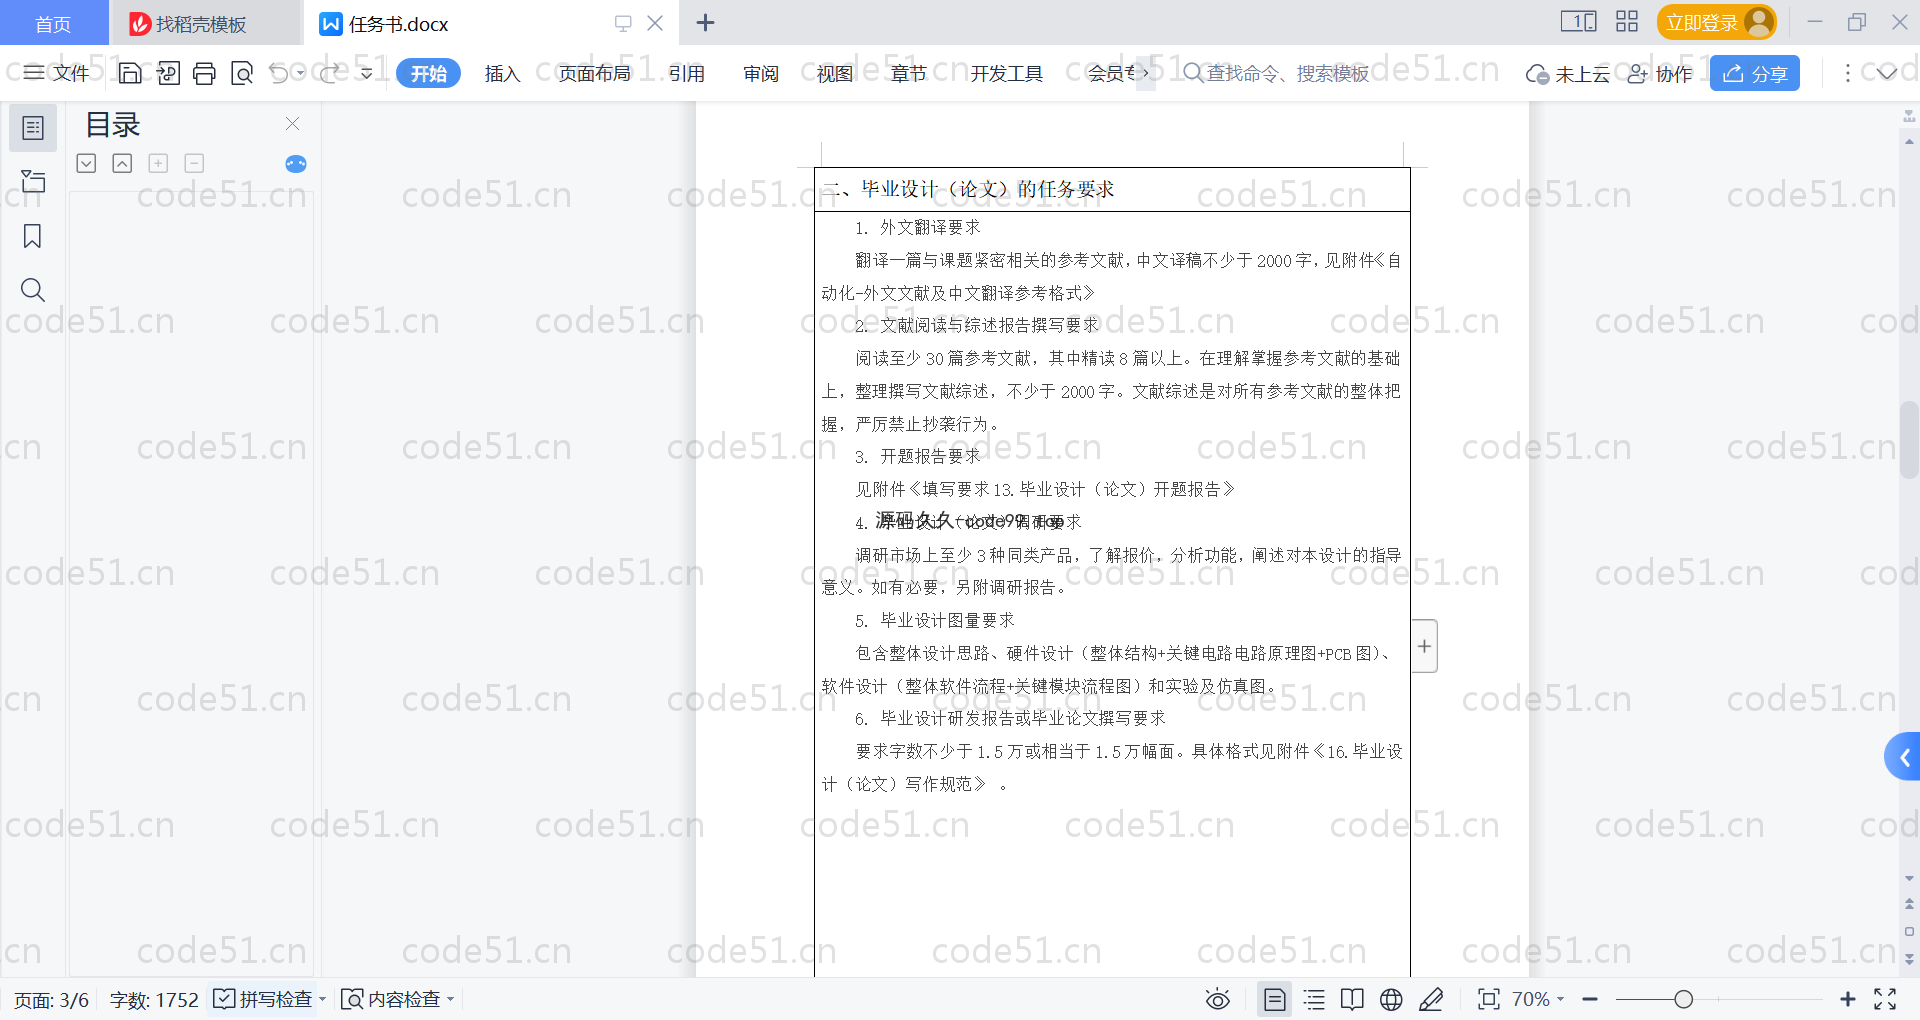The image size is (1920, 1020).
Task: Toggle reading layout book icon
Action: (1352, 999)
